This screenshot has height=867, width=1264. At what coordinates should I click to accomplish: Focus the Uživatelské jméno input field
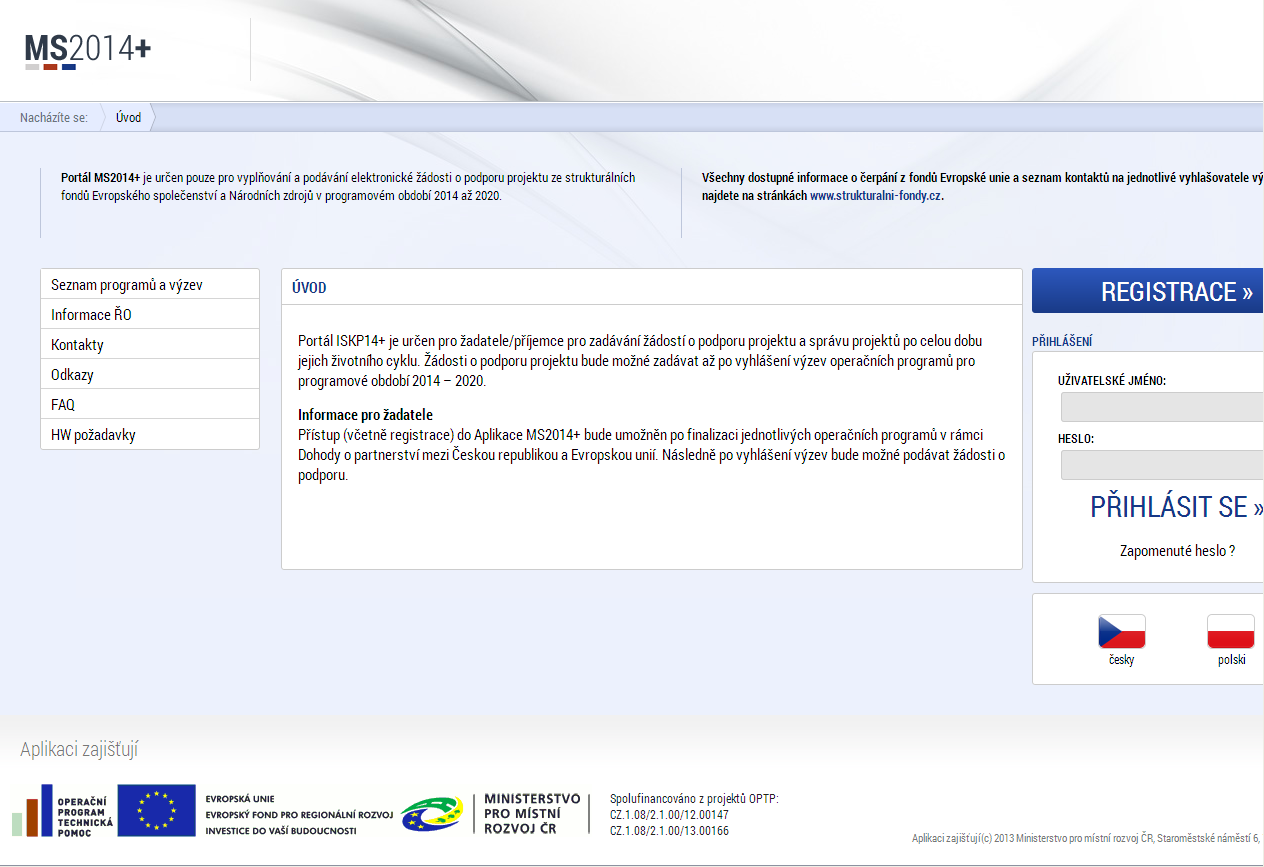coord(1162,407)
